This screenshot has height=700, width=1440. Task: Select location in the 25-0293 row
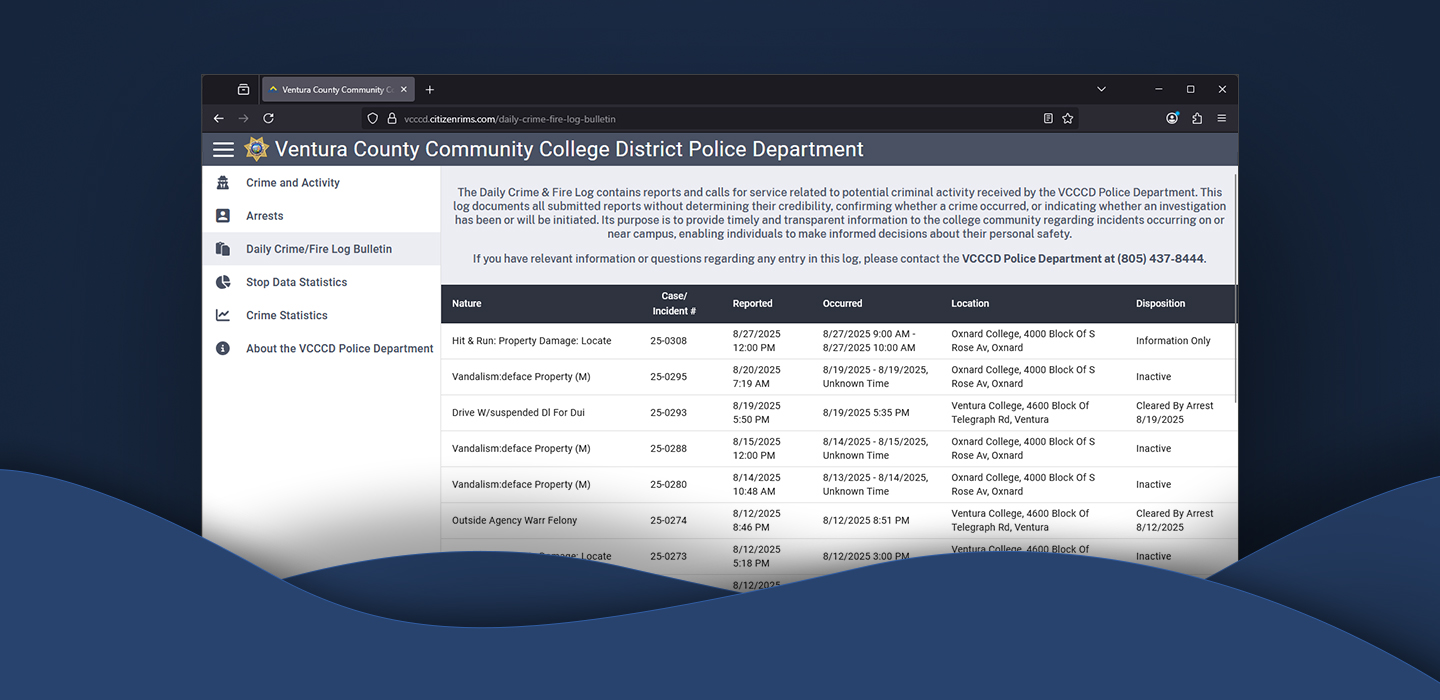1020,413
